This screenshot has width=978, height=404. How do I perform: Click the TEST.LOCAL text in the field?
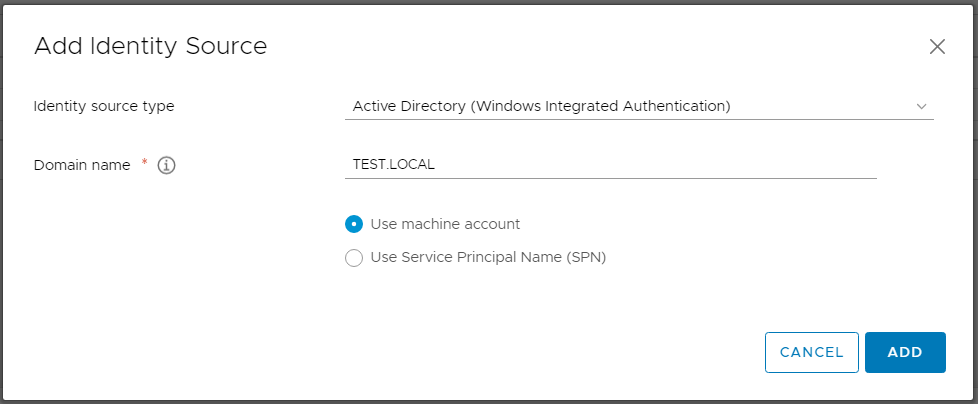394,165
